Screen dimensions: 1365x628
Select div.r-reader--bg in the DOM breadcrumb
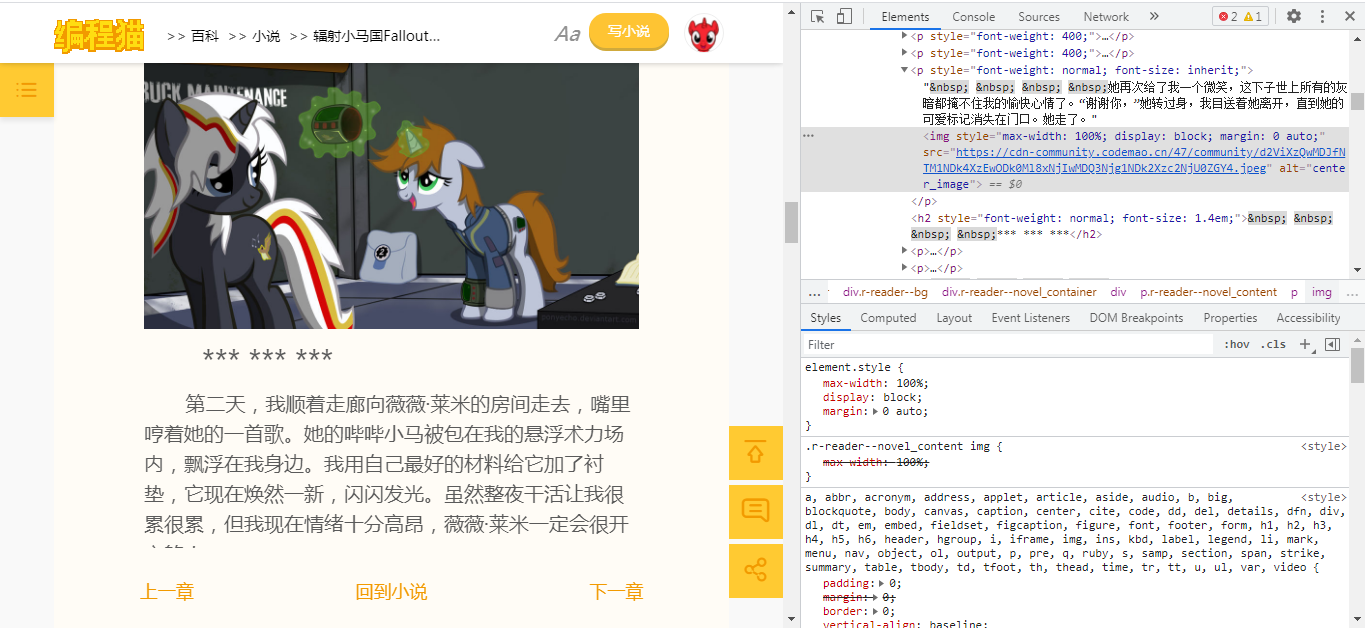point(885,292)
